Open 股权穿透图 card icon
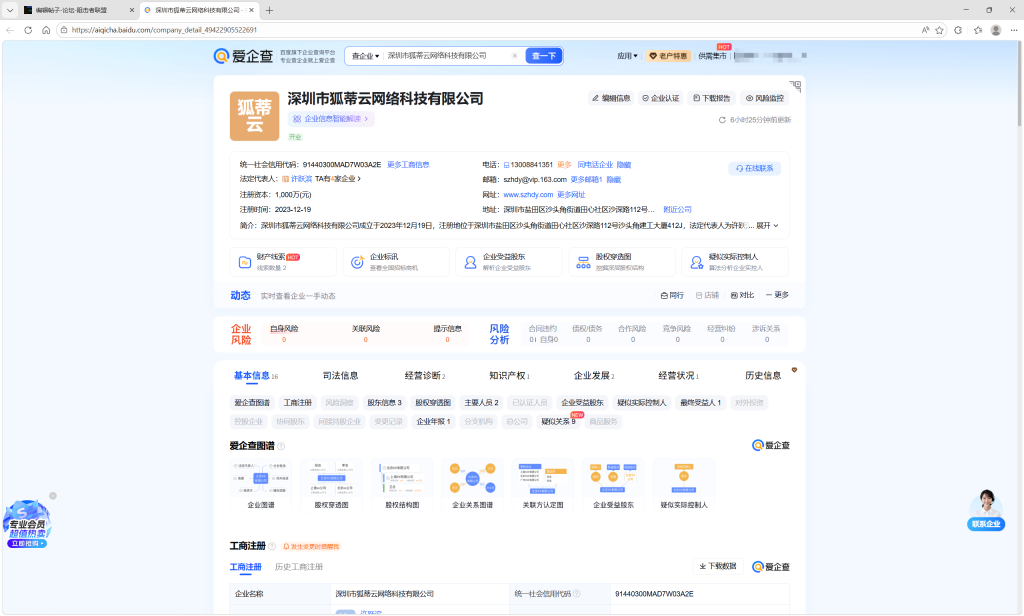 [583, 263]
